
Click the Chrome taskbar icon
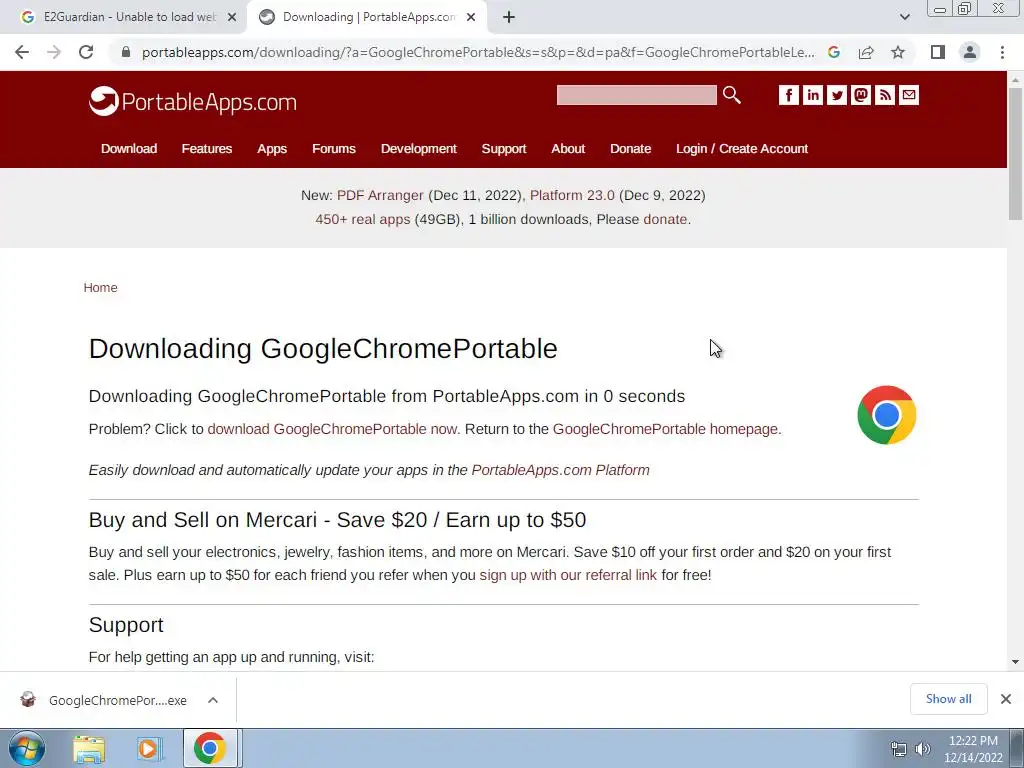(210, 748)
